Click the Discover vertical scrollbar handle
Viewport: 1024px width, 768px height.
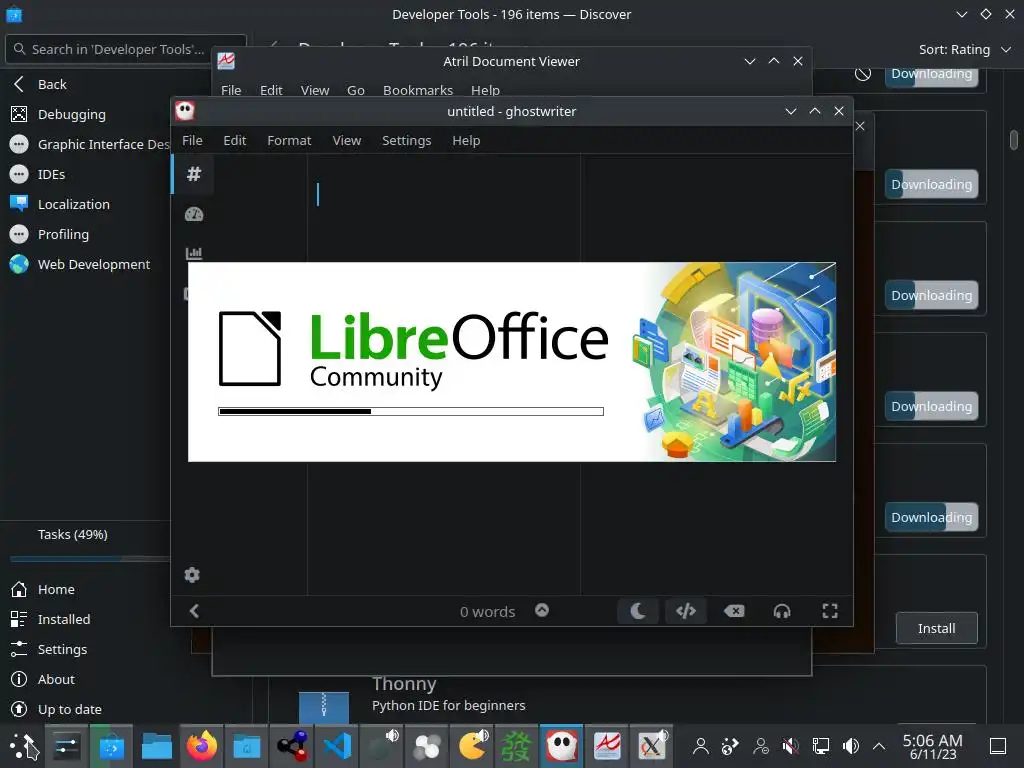(1014, 140)
